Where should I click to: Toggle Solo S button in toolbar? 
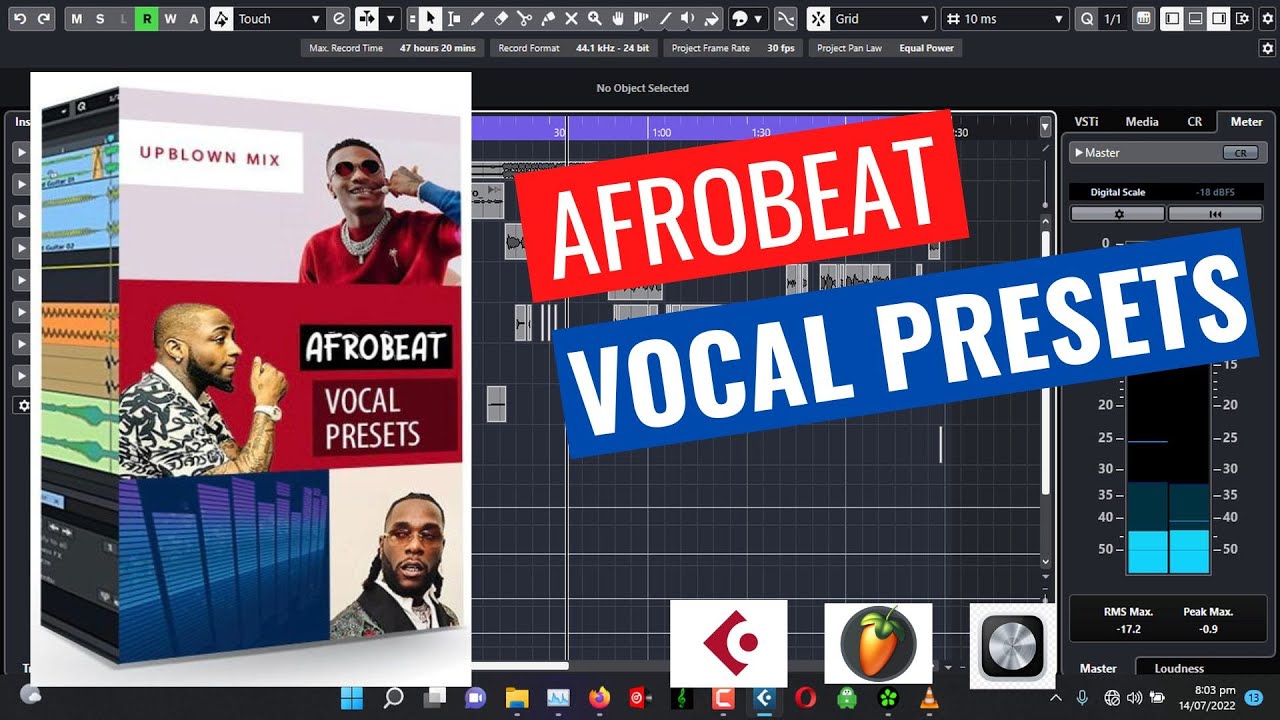click(x=100, y=19)
